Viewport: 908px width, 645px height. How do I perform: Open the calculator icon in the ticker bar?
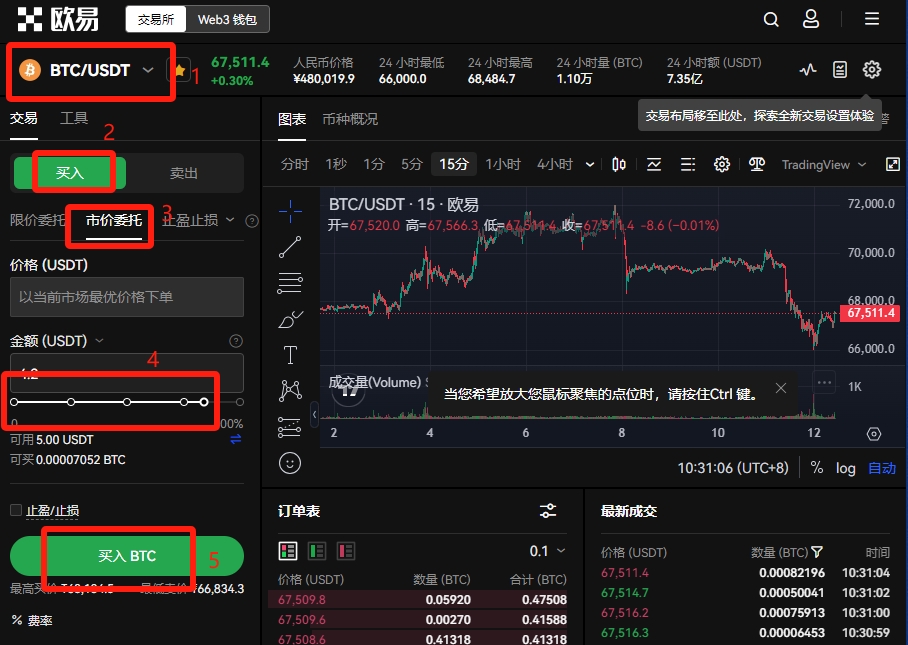(840, 70)
